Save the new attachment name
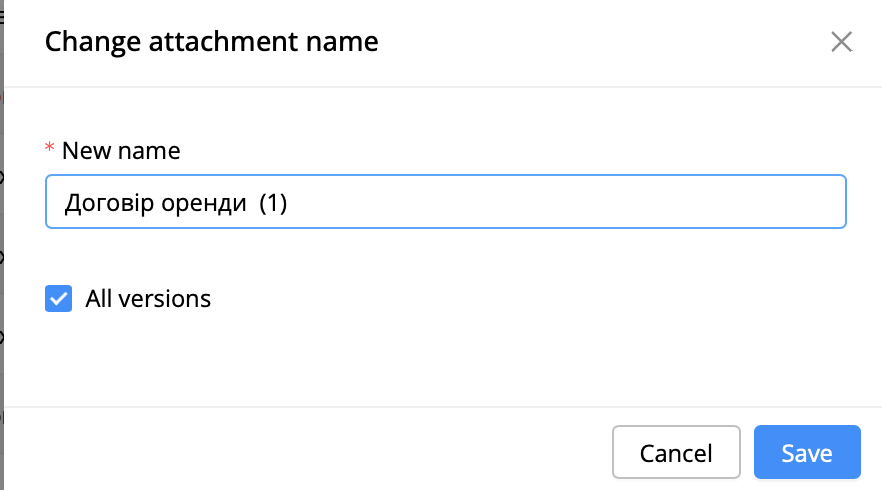The height and width of the screenshot is (490, 882). (x=807, y=452)
